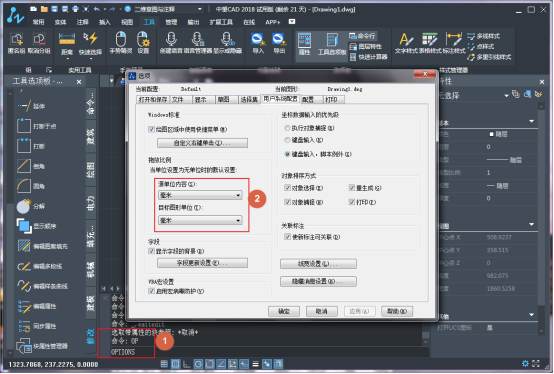
Task: Select 'Keyboard entry except scripts' radio button
Action: pyautogui.click(x=287, y=154)
